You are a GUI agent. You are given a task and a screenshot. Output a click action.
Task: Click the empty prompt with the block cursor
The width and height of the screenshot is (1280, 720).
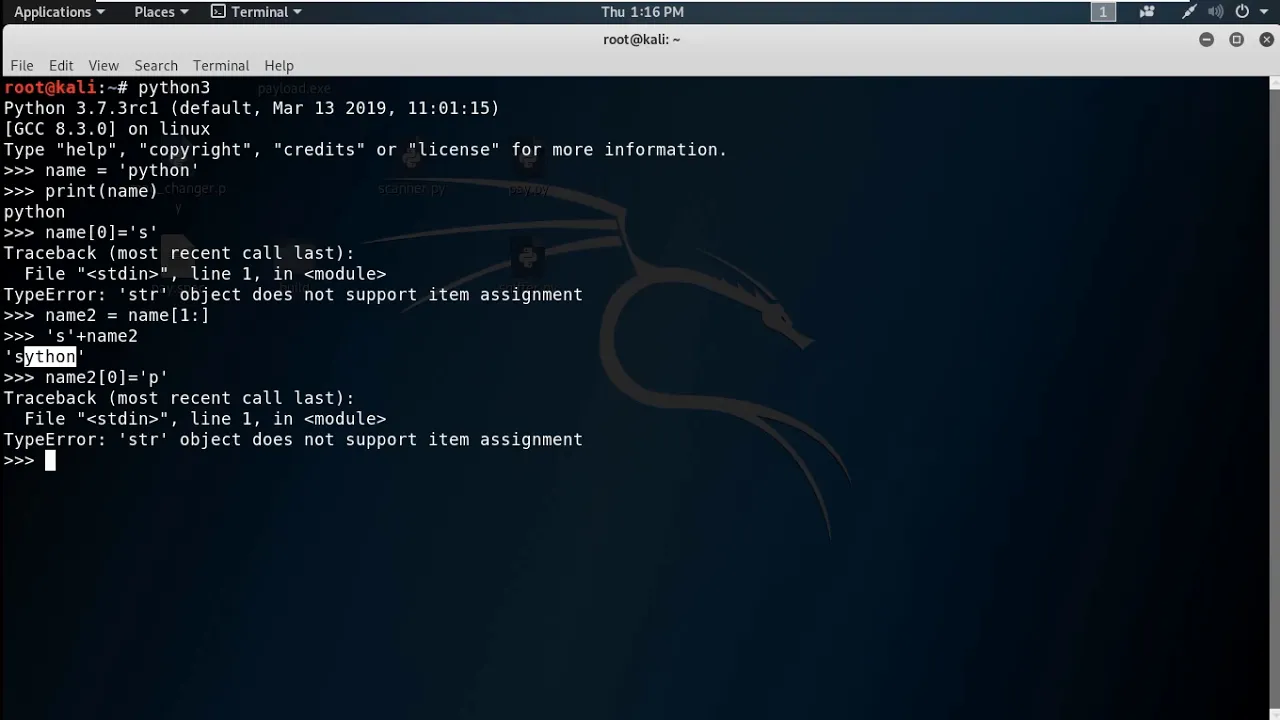coord(29,460)
